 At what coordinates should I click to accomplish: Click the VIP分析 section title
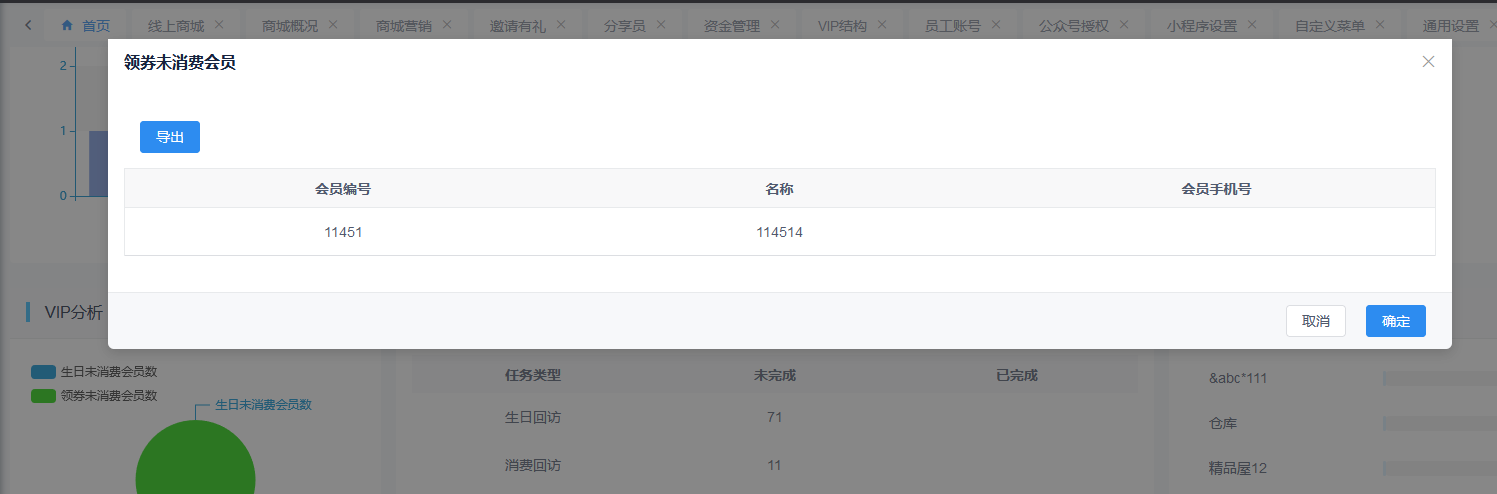[74, 312]
